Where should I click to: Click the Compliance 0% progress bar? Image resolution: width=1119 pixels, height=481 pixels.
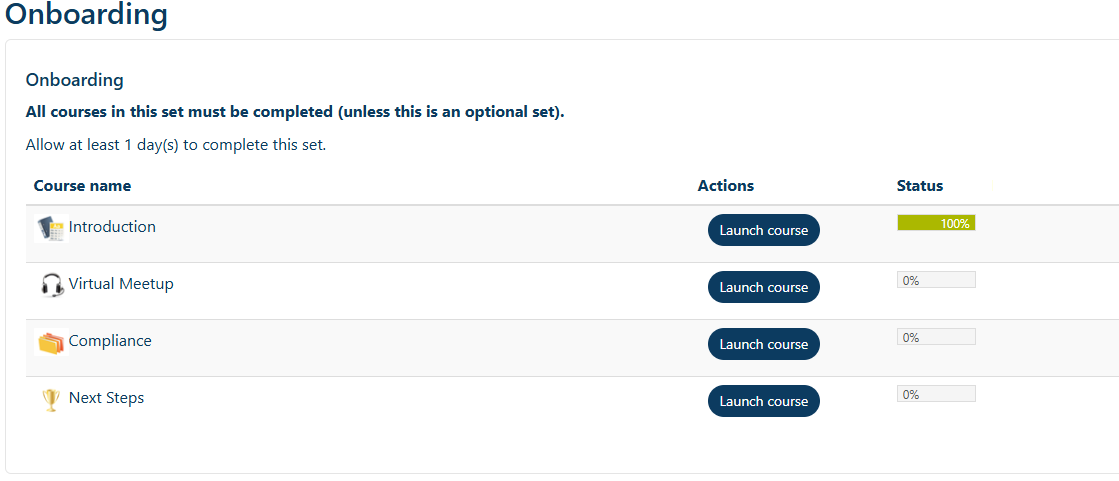[936, 337]
